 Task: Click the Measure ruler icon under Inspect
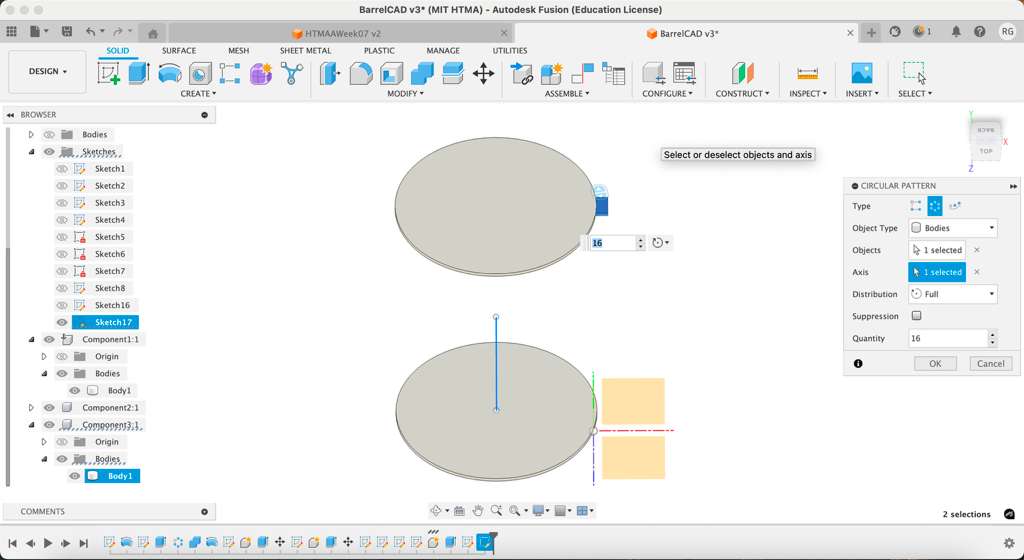click(807, 73)
